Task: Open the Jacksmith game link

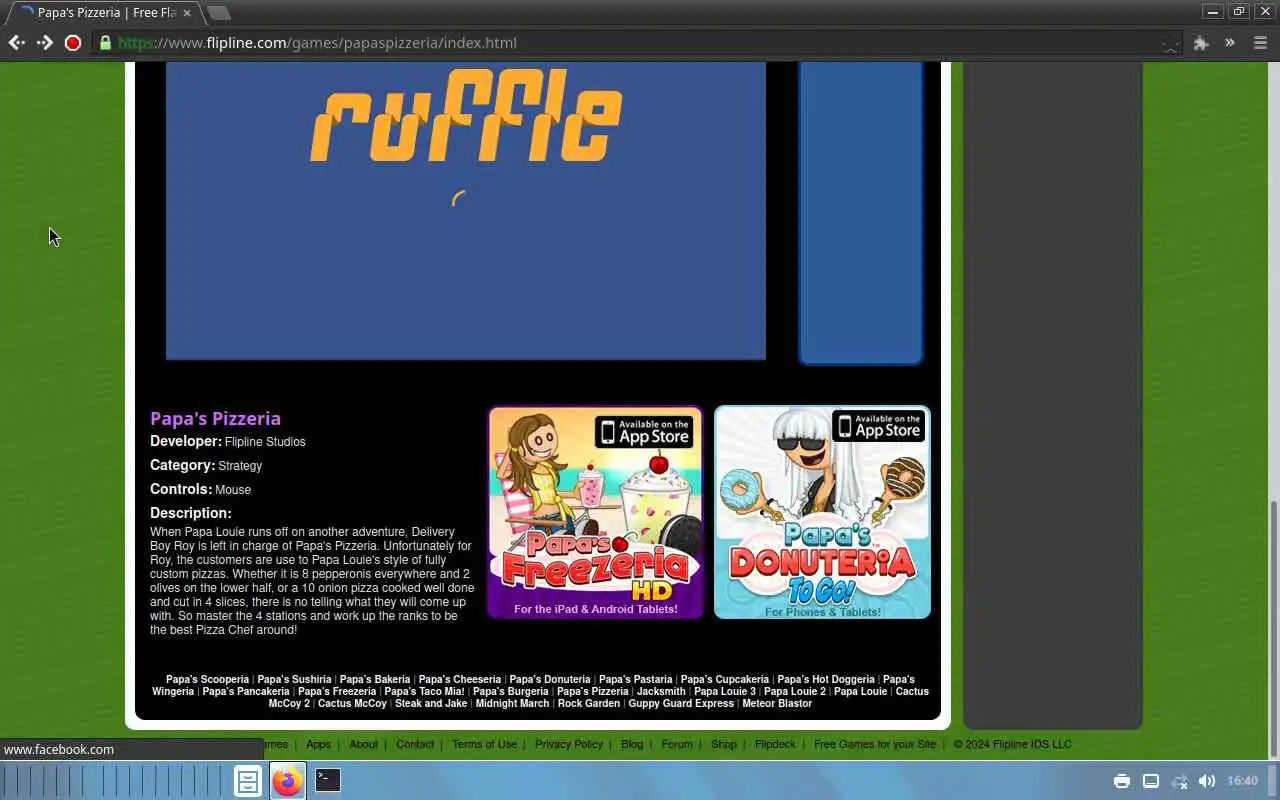Action: click(x=661, y=692)
